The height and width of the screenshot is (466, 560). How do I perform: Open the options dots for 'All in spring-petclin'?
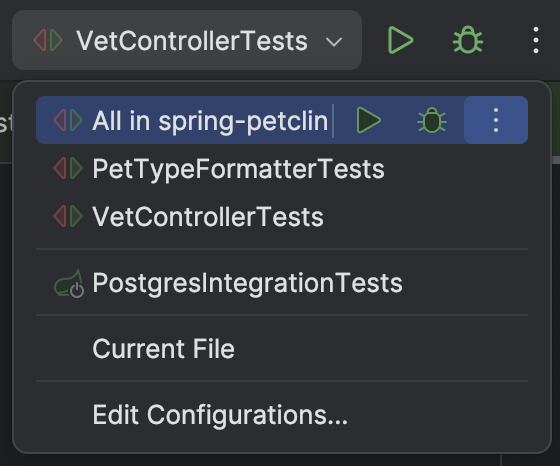point(496,120)
